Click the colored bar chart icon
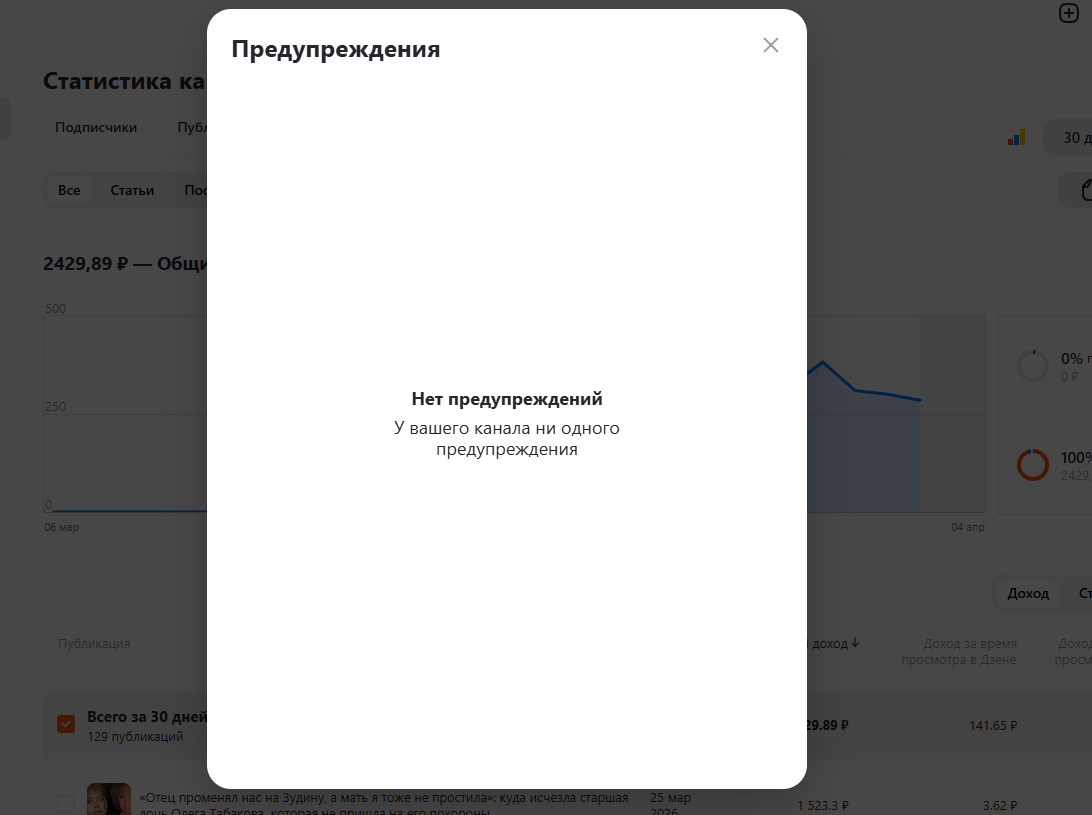Viewport: 1092px width, 815px height. coord(1016,137)
